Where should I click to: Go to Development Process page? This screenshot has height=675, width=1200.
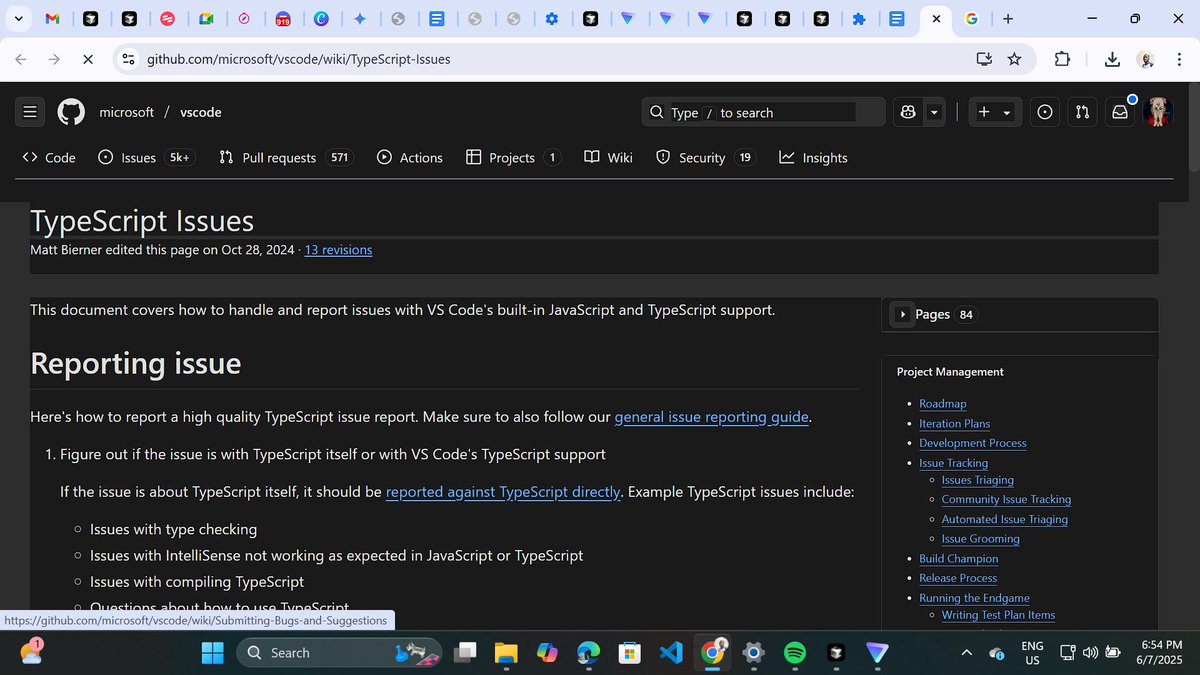point(973,443)
